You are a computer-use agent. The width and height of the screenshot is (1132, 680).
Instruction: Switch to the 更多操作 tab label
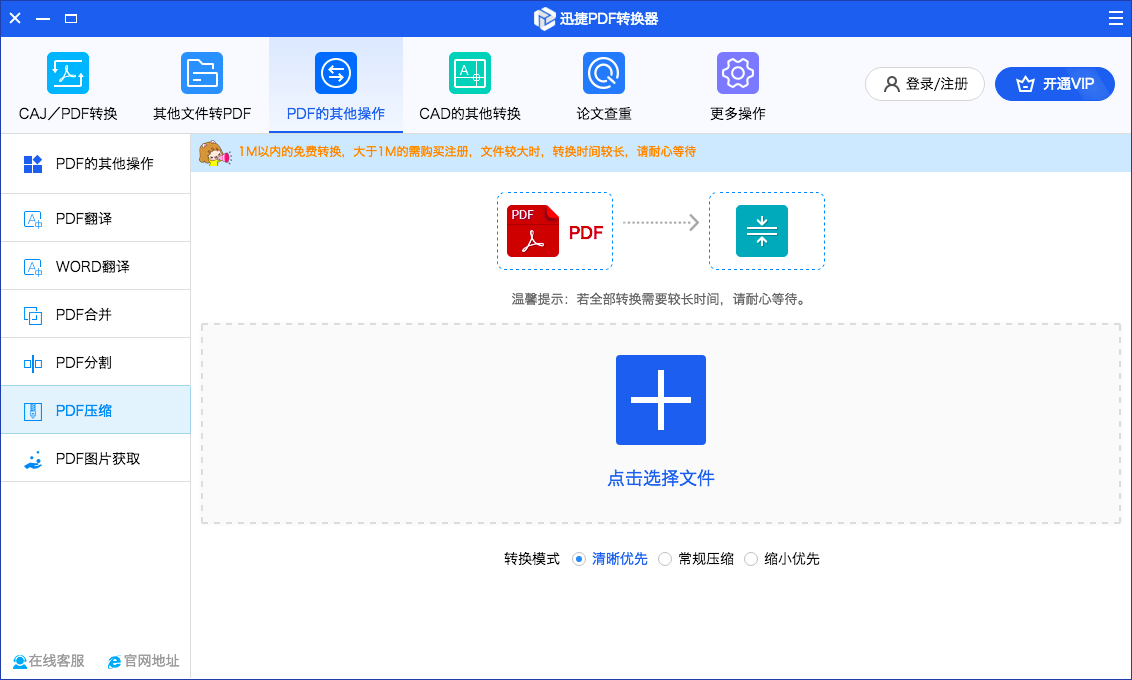(738, 113)
